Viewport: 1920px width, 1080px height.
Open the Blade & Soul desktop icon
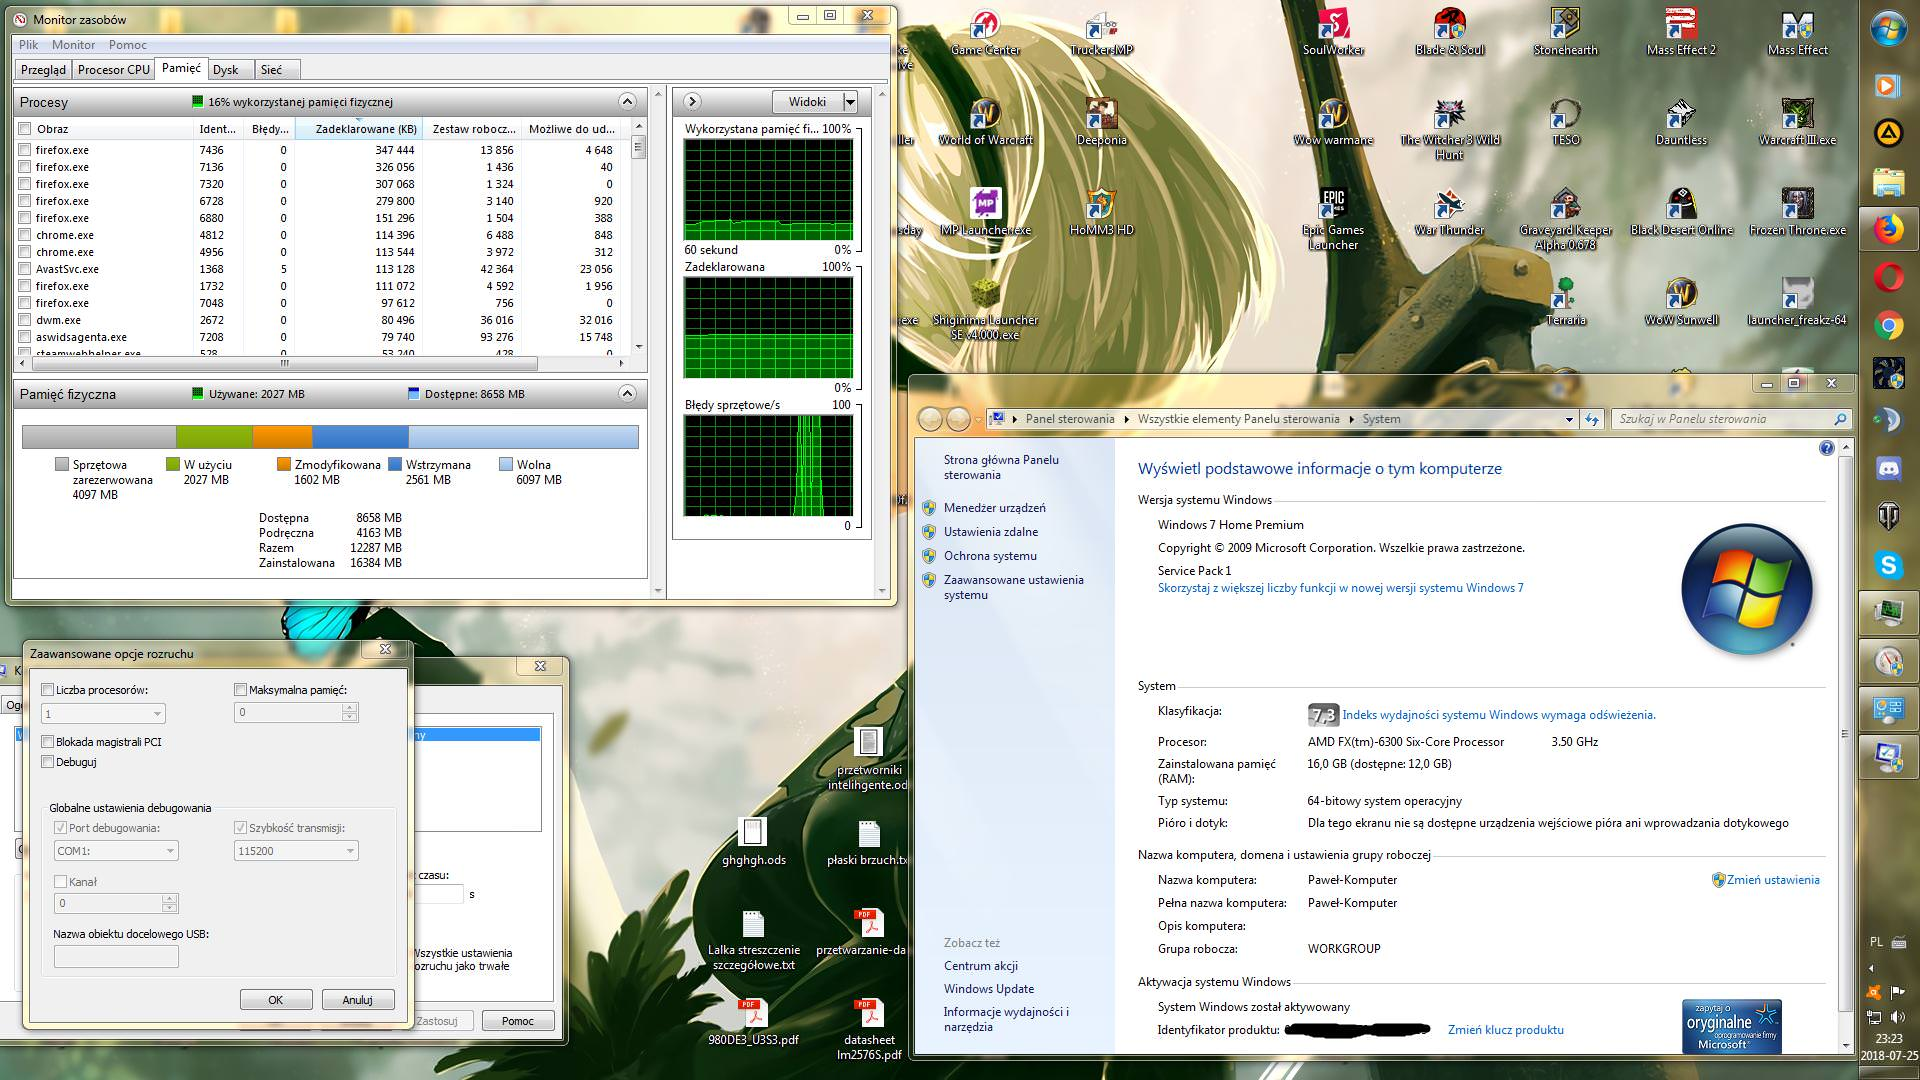click(1449, 32)
